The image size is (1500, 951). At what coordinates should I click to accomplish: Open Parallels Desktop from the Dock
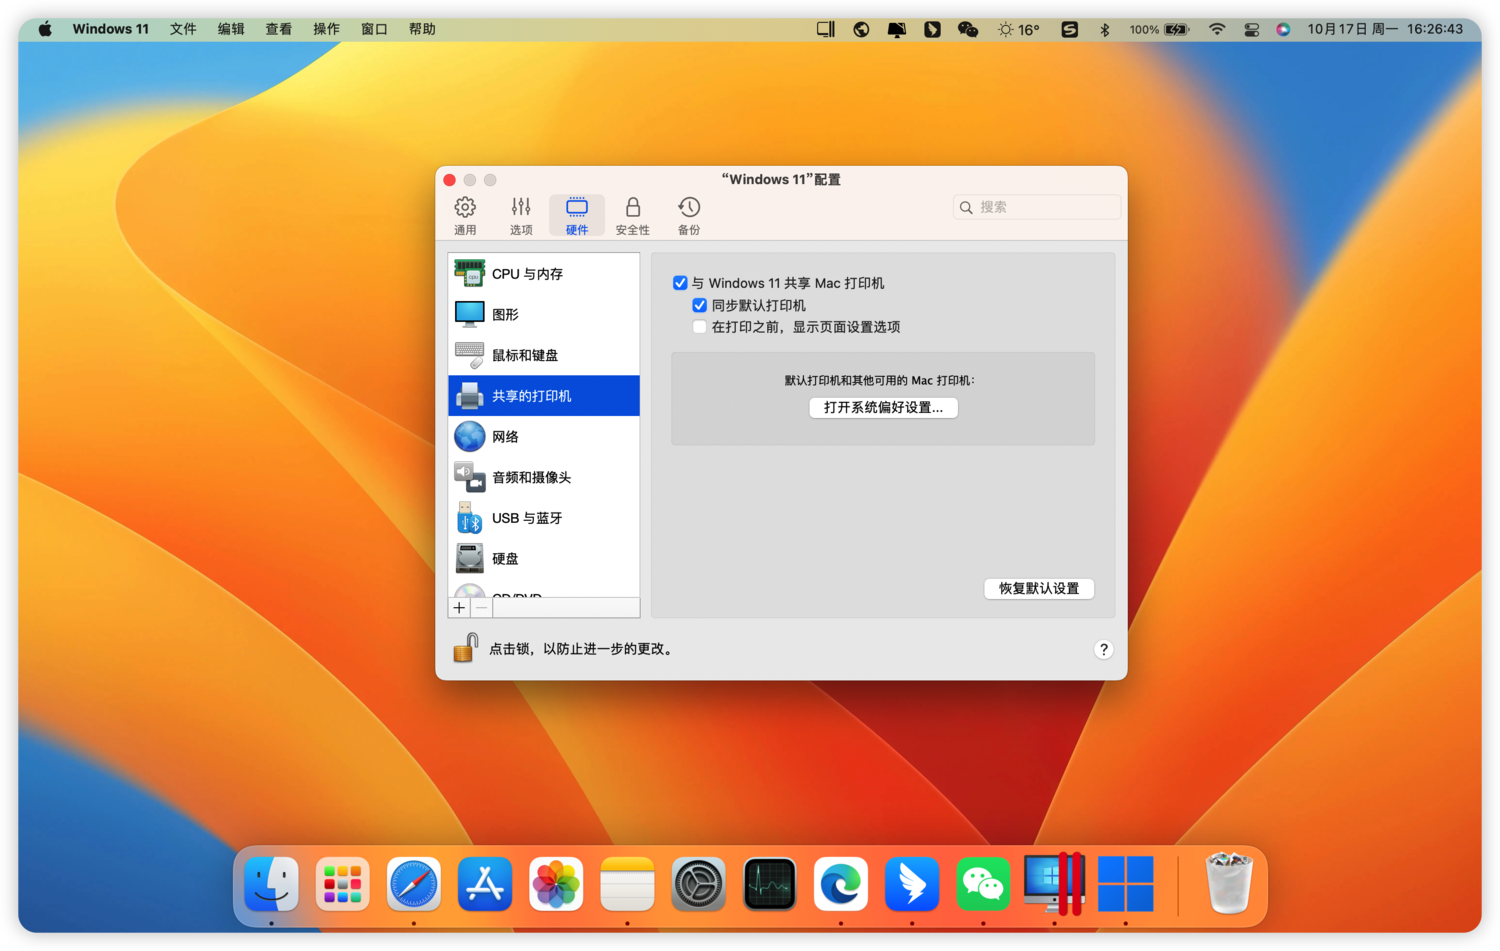1054,884
